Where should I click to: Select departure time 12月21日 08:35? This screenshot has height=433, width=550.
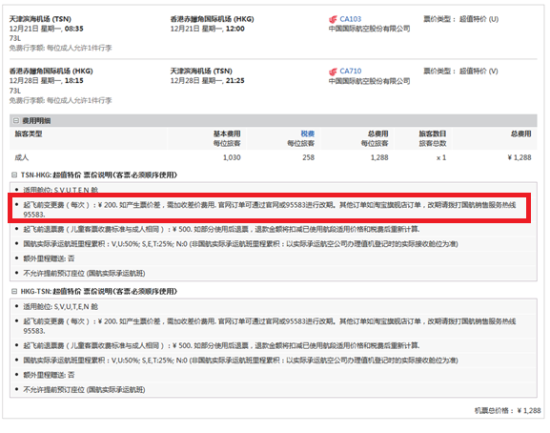(46, 29)
